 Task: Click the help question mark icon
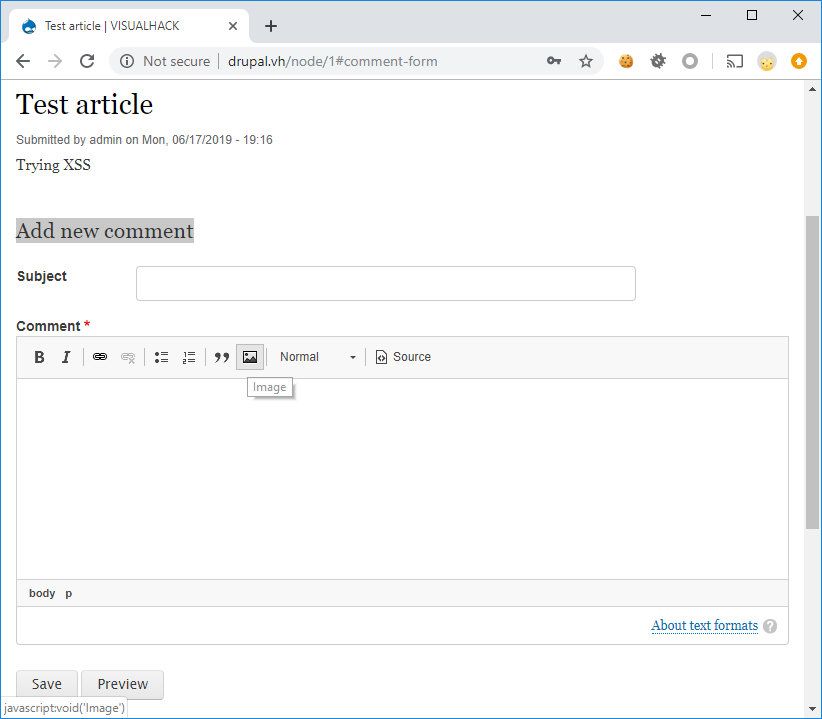(x=770, y=626)
